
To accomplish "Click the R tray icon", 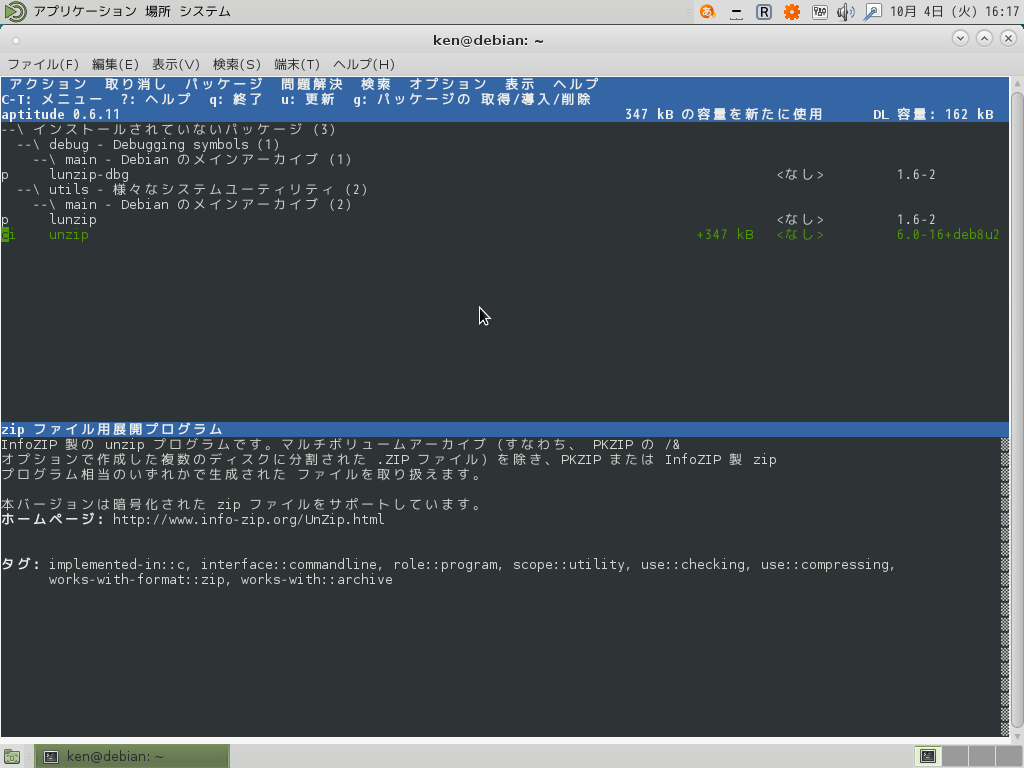I will 763,12.
